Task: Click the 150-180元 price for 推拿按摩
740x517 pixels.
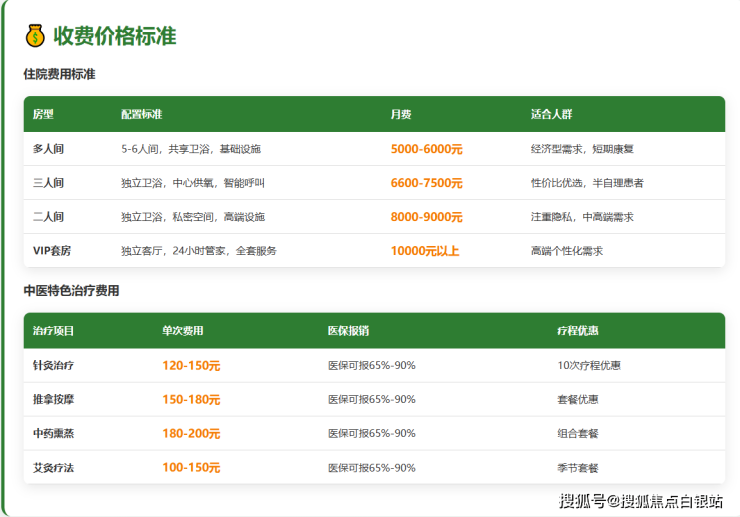Action: pyautogui.click(x=191, y=399)
